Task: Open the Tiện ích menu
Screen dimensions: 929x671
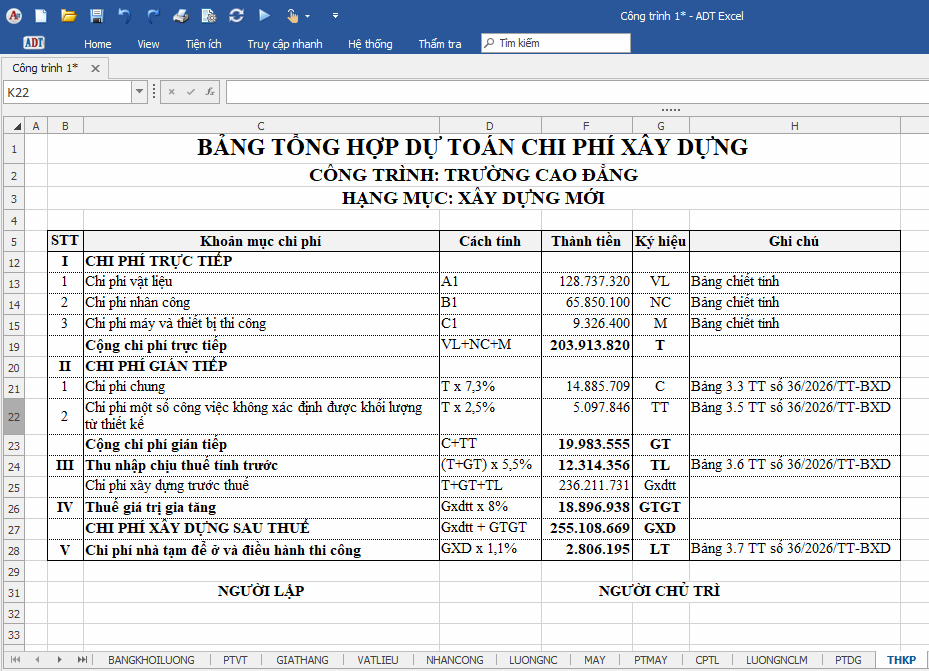Action: (x=203, y=44)
